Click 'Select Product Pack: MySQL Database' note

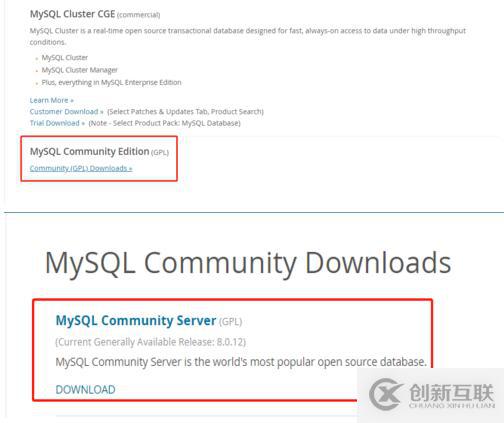164,123
